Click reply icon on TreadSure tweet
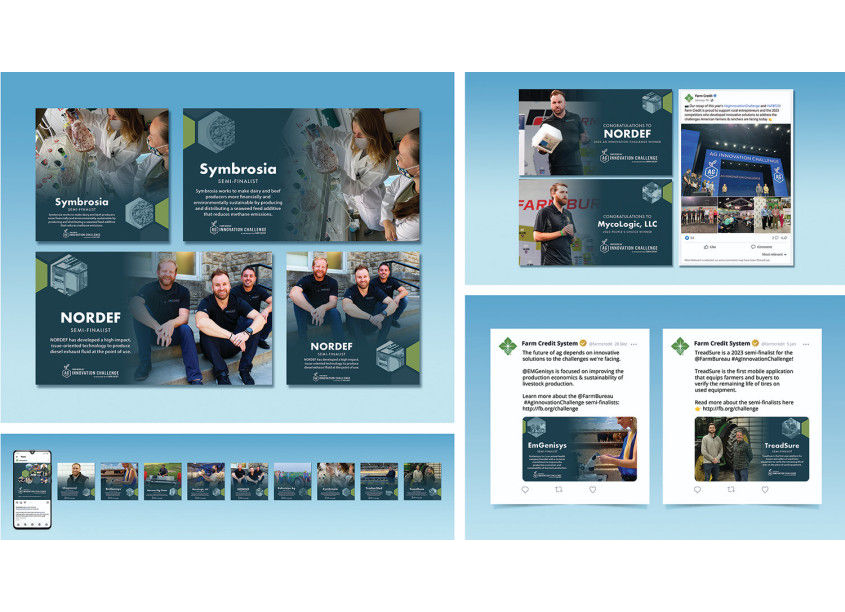Image resolution: width=845 pixels, height=612 pixels. click(x=697, y=490)
